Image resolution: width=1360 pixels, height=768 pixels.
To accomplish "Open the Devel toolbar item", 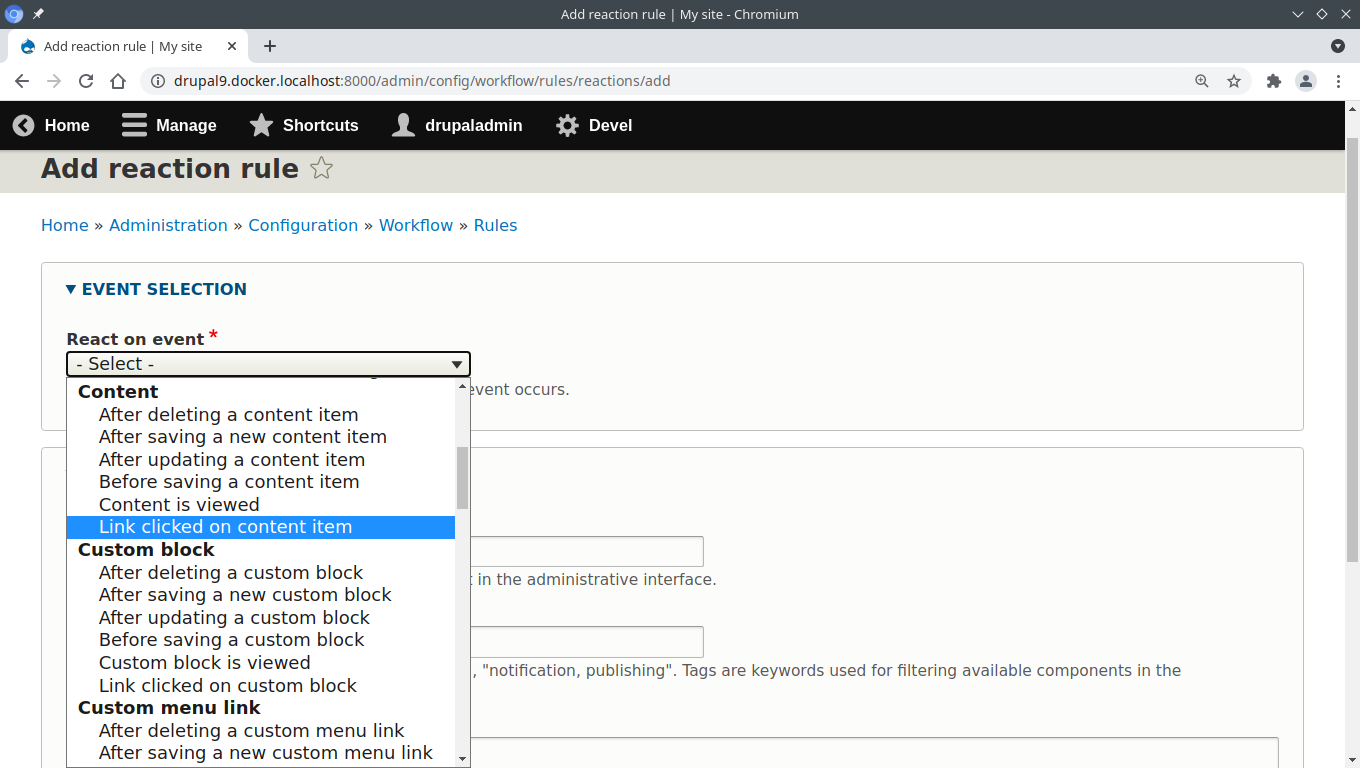I will [594, 125].
